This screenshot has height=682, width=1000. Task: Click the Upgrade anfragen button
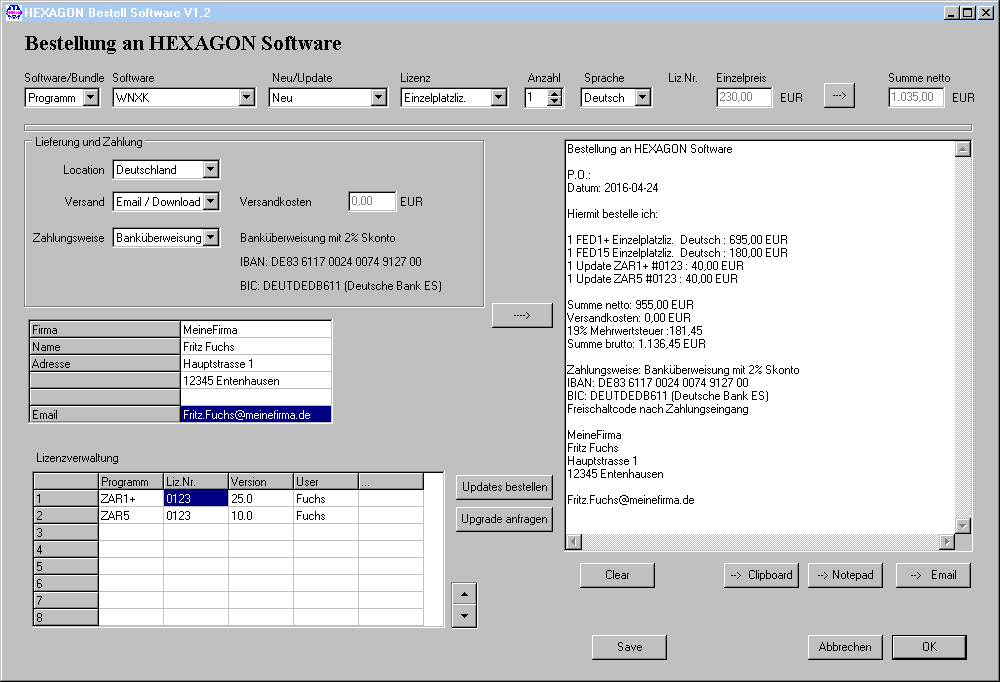click(x=504, y=519)
